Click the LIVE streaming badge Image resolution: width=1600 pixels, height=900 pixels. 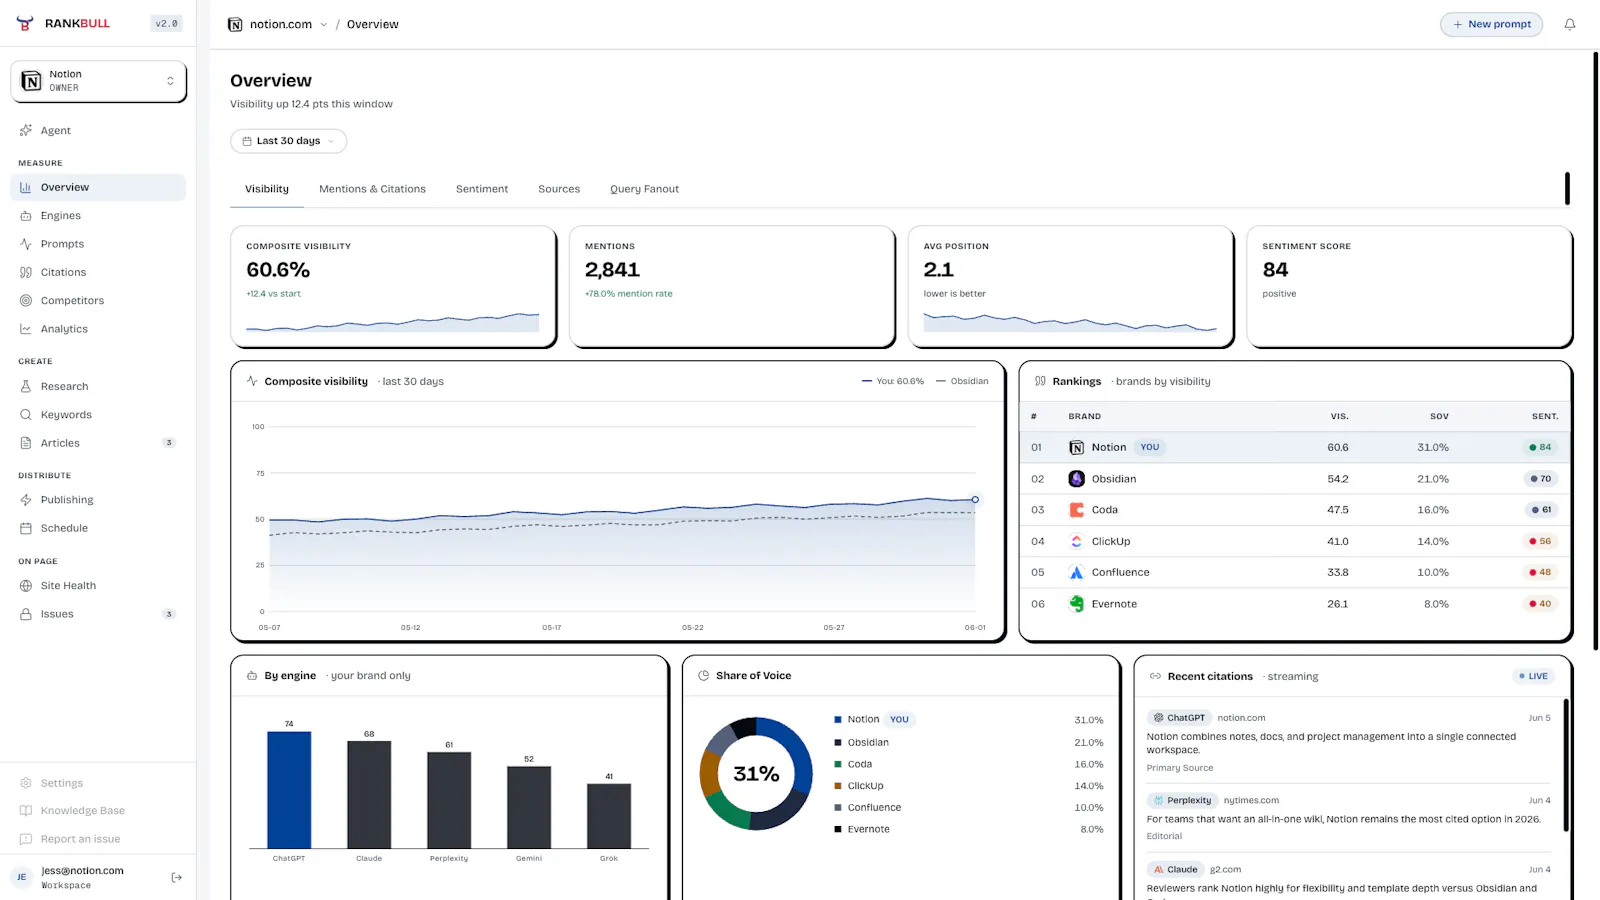point(1533,676)
